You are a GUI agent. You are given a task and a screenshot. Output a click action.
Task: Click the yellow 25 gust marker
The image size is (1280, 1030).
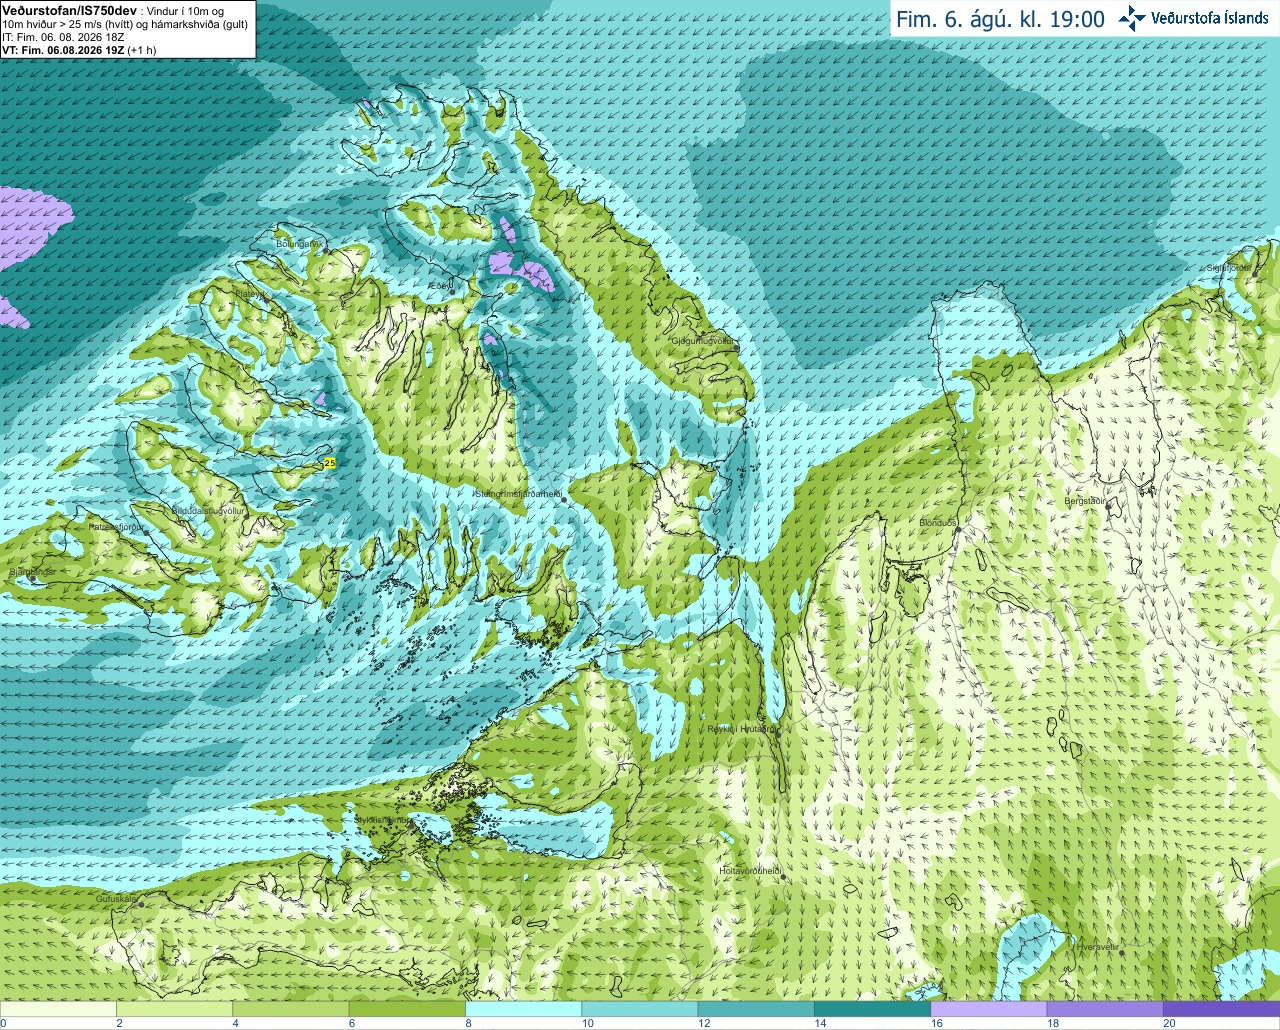coord(330,462)
